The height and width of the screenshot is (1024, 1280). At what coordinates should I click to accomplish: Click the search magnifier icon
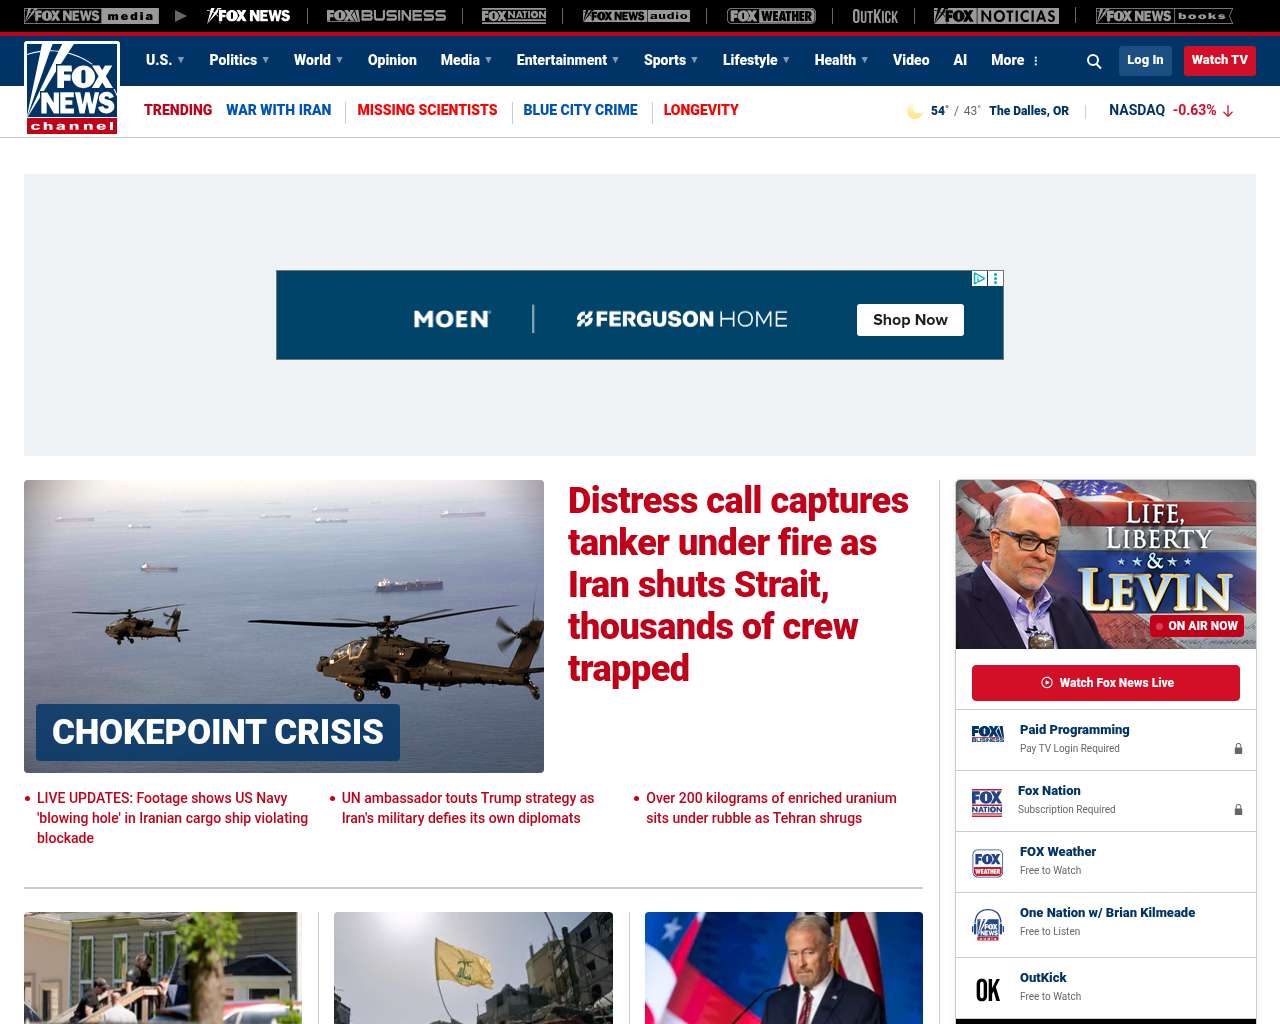click(1094, 61)
